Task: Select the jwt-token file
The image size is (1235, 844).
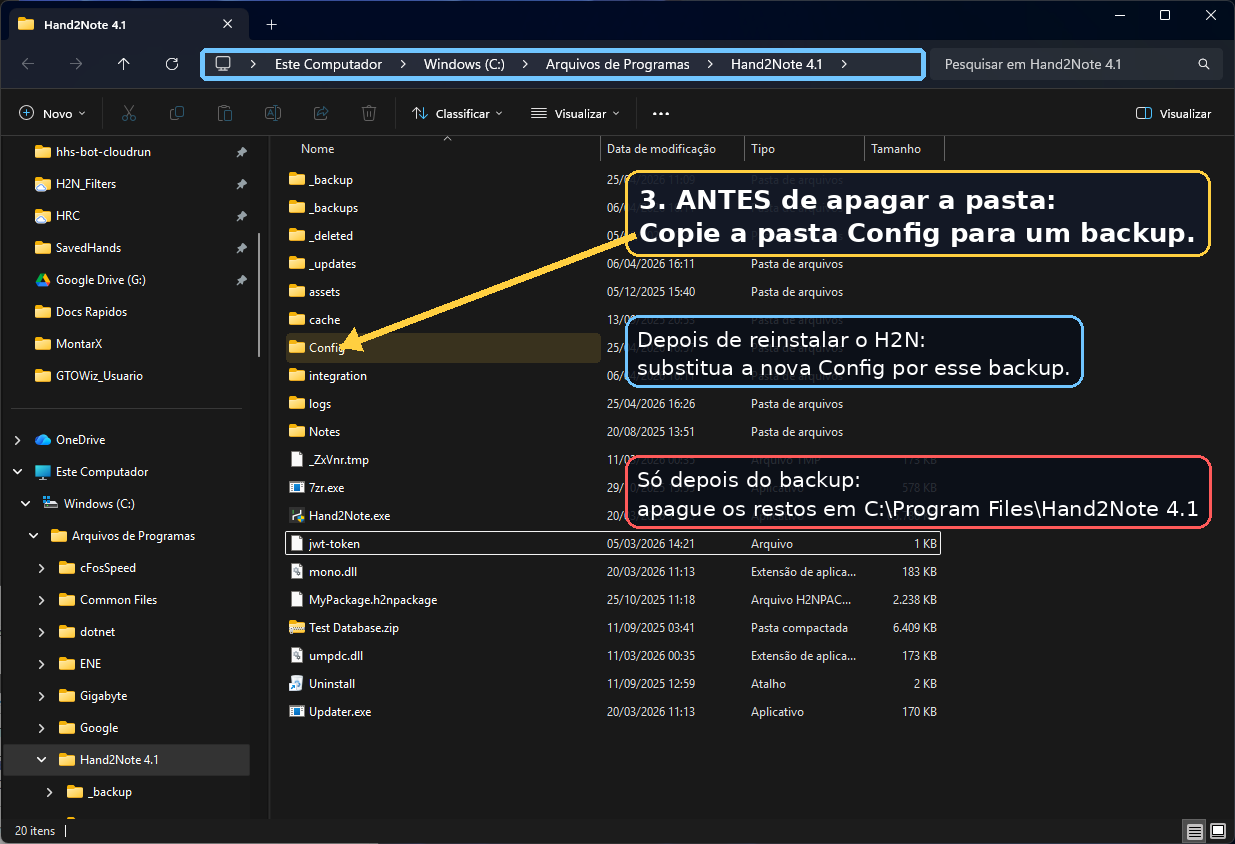Action: [612, 544]
